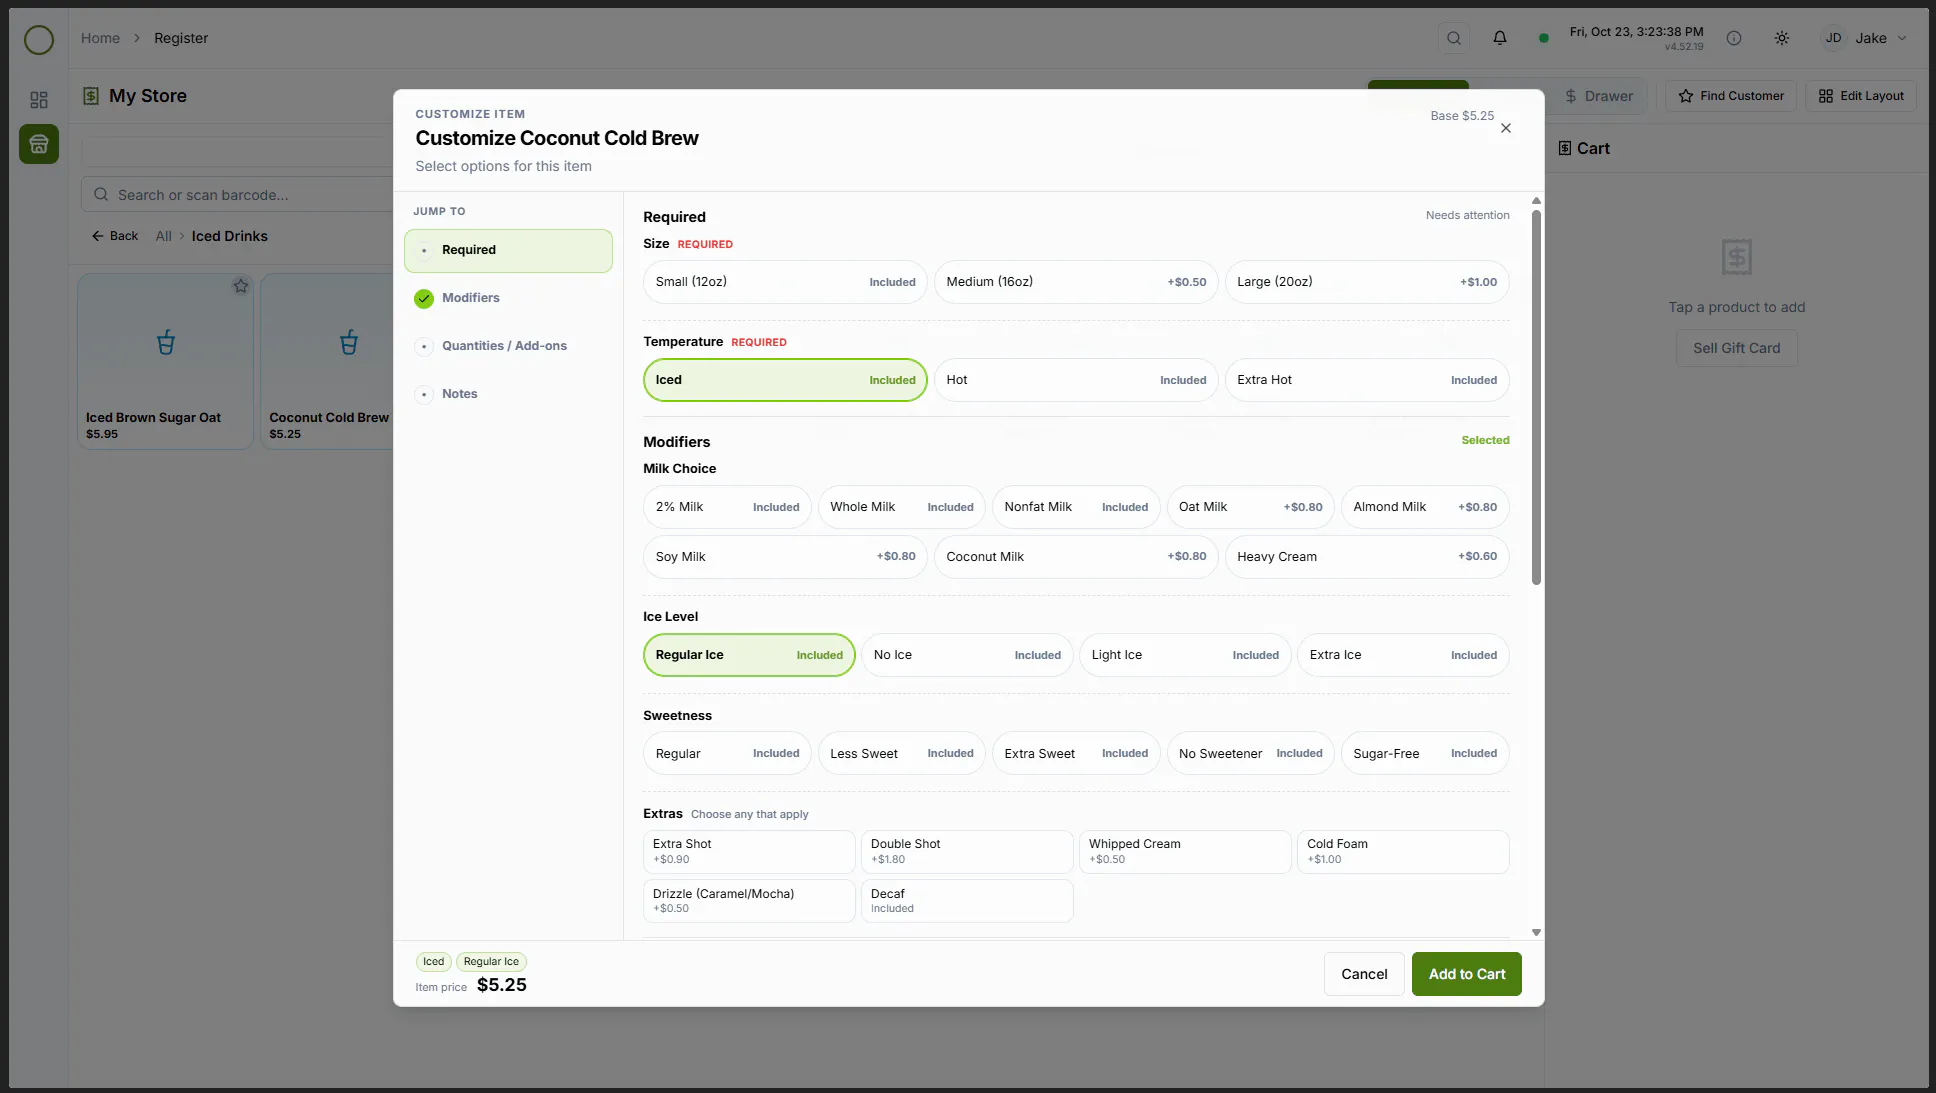Open the dashboard grid icon in sidebar

tap(39, 99)
